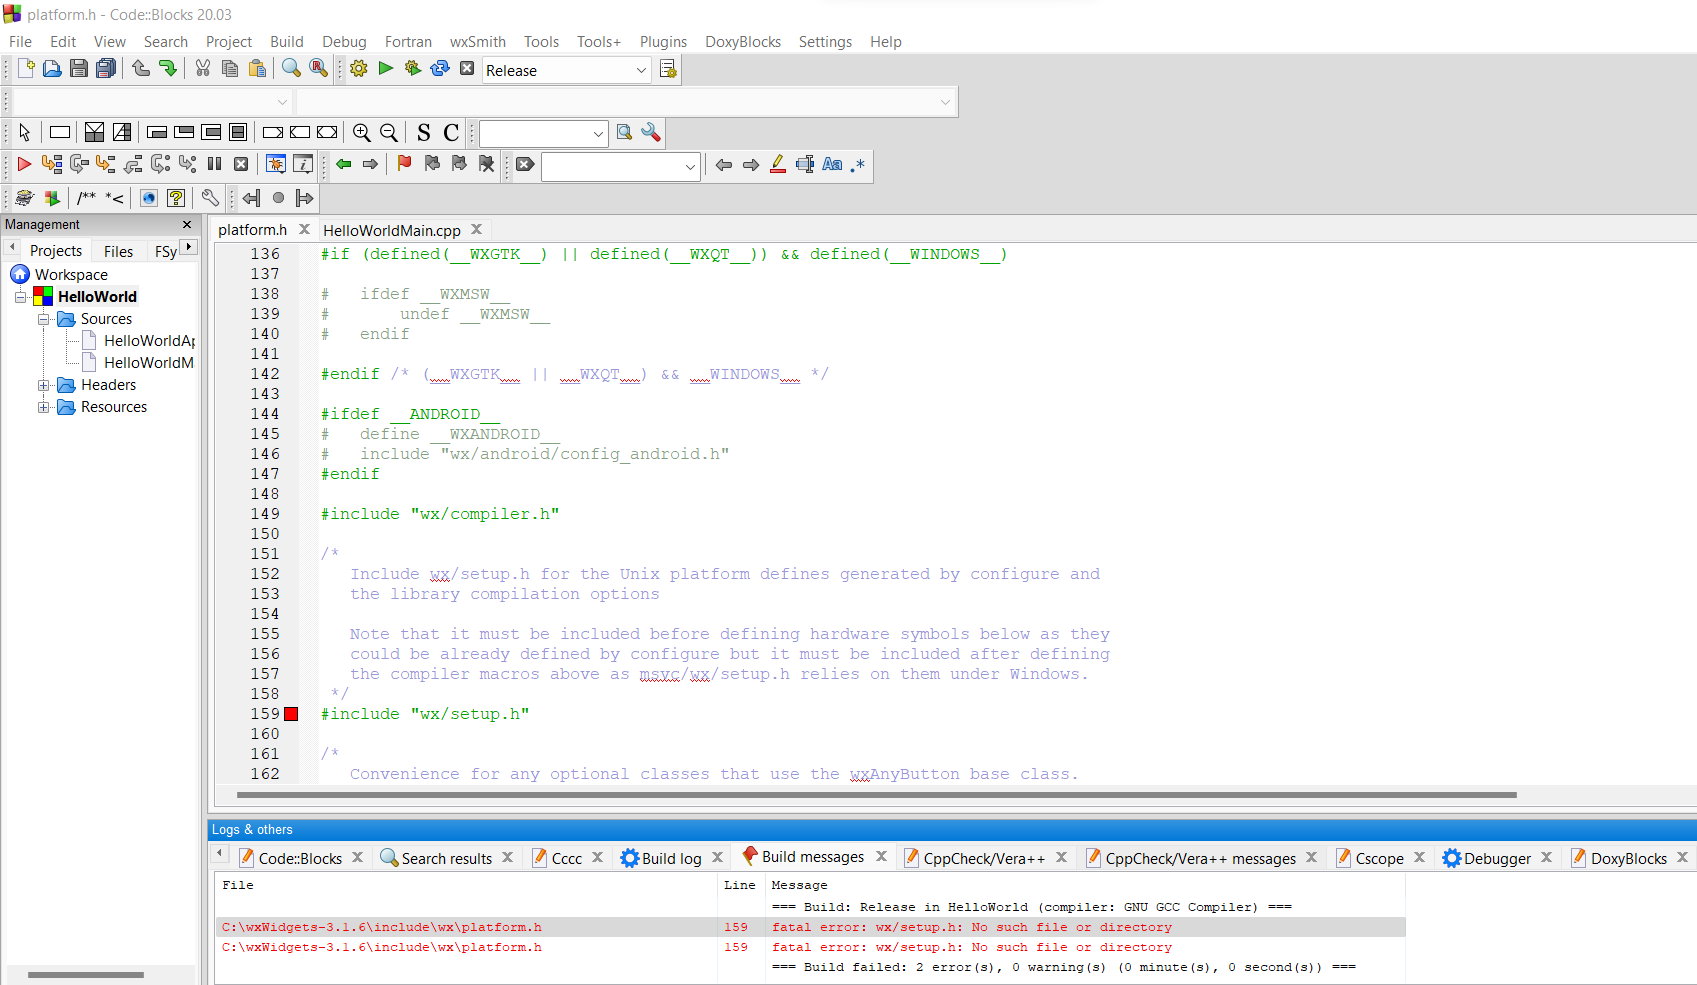Enable match case in incremental search
The image size is (1697, 985).
832,165
